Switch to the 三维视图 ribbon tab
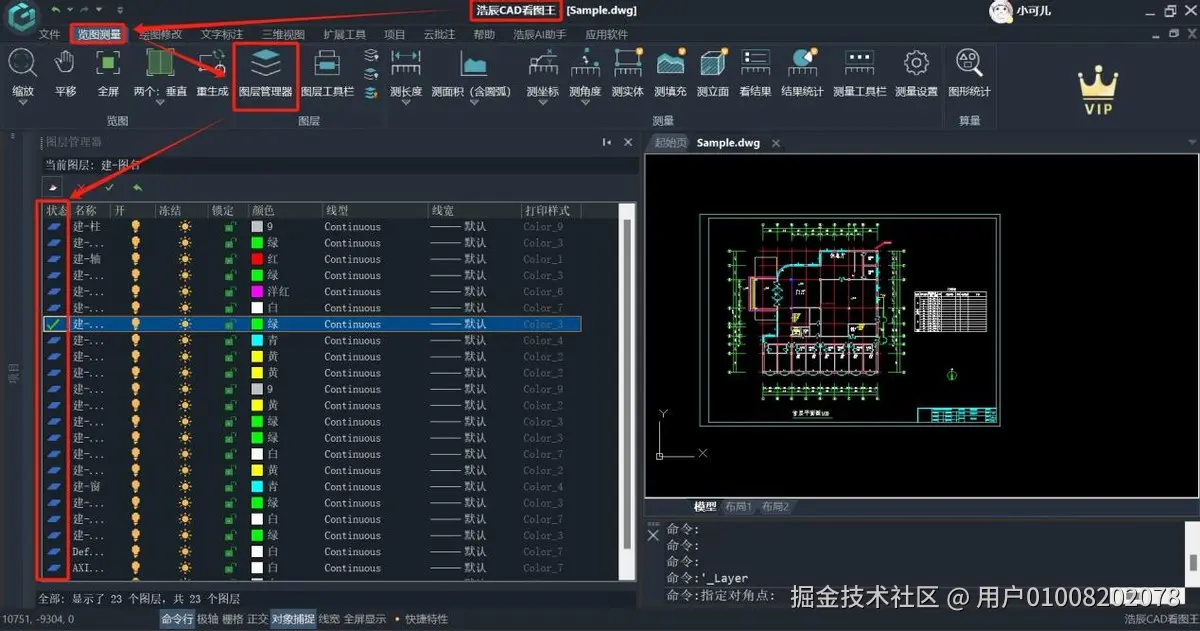 point(283,34)
